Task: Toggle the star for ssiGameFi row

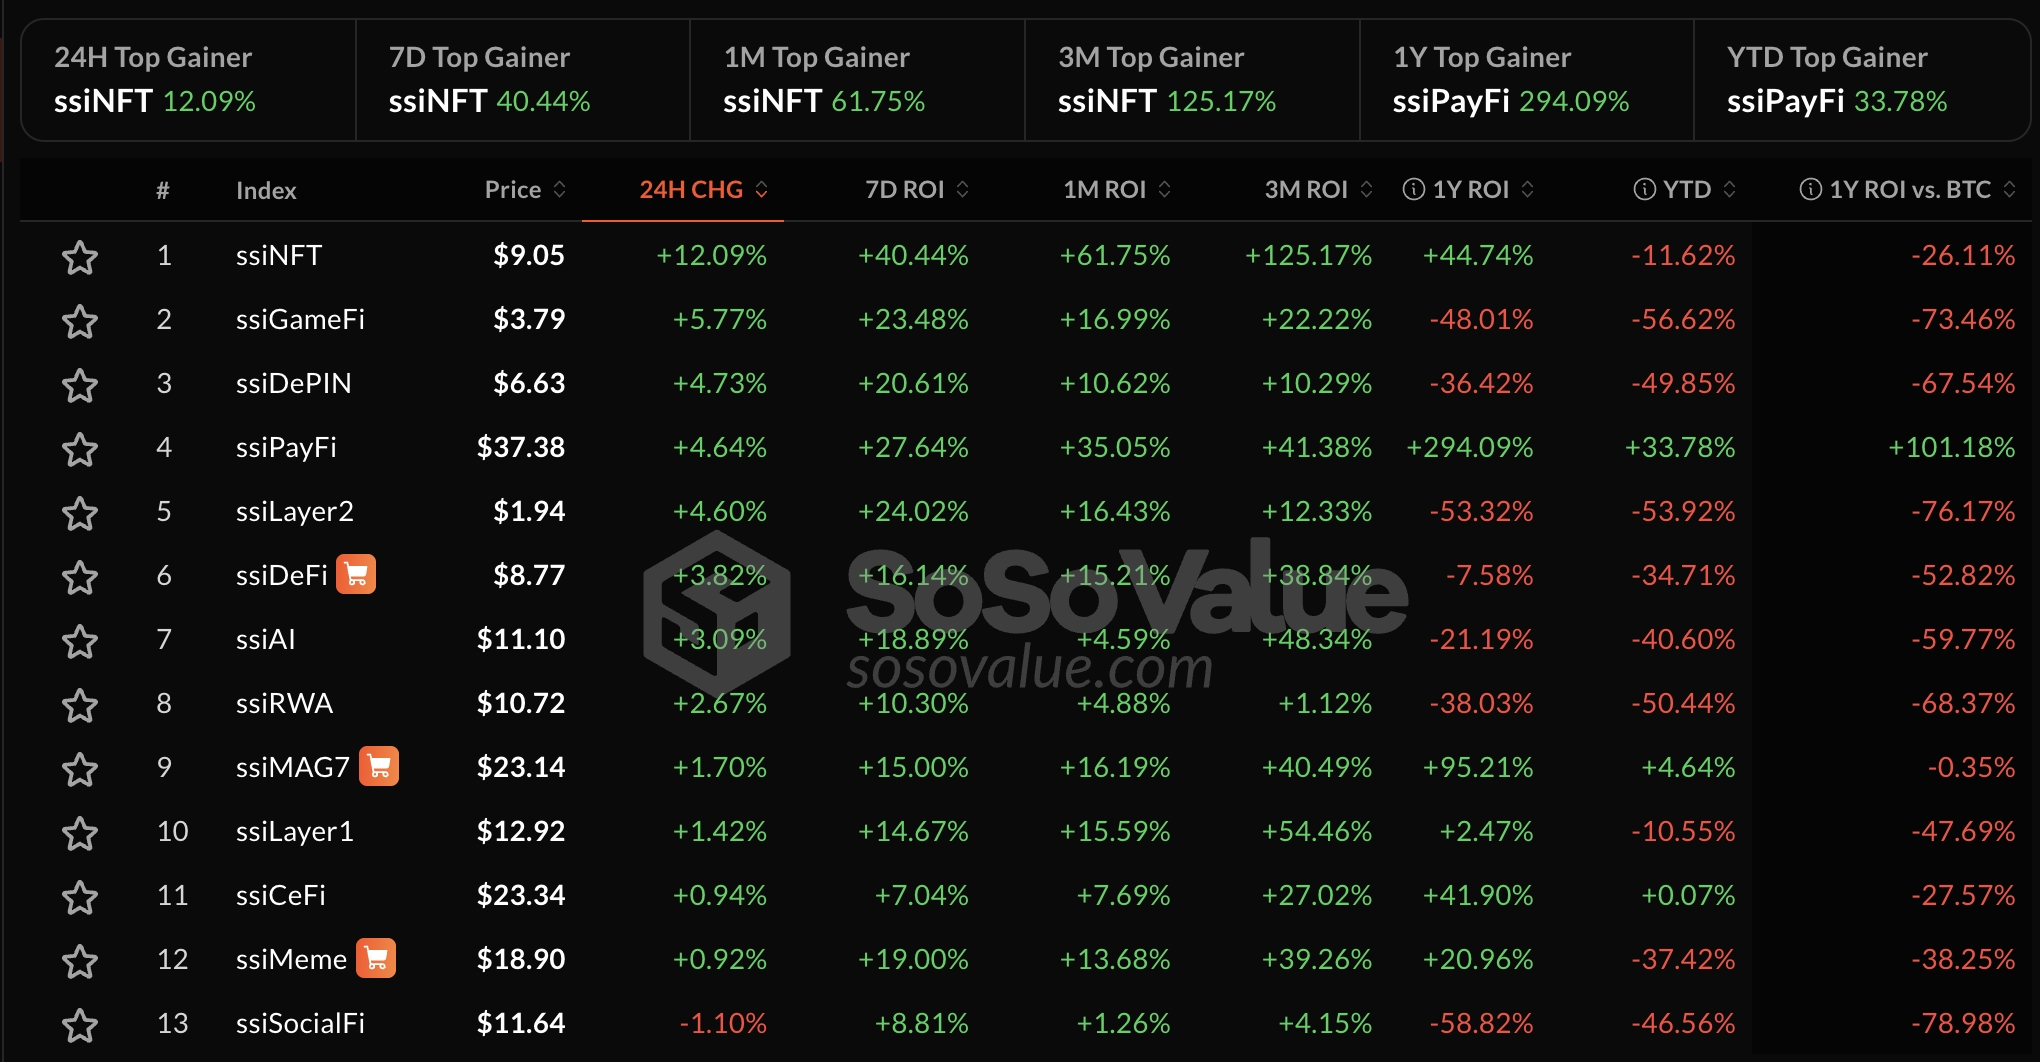Action: [80, 321]
